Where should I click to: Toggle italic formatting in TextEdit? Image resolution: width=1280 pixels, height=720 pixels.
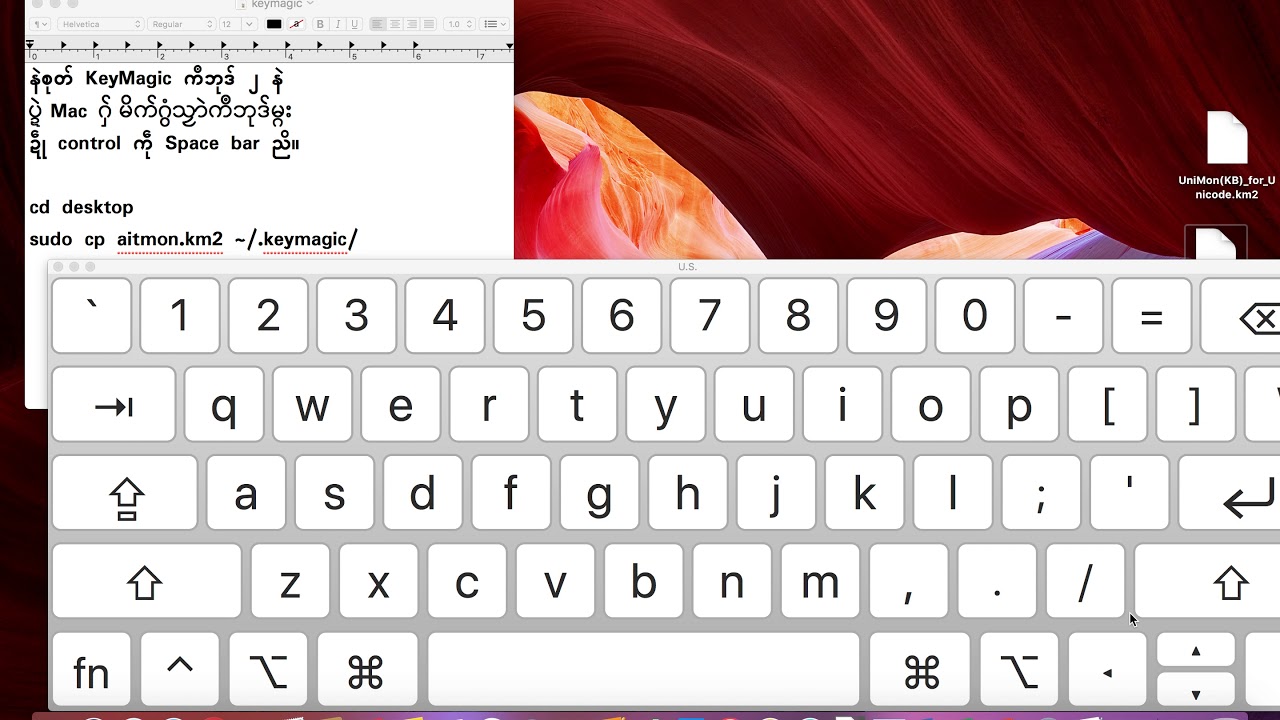click(x=337, y=24)
